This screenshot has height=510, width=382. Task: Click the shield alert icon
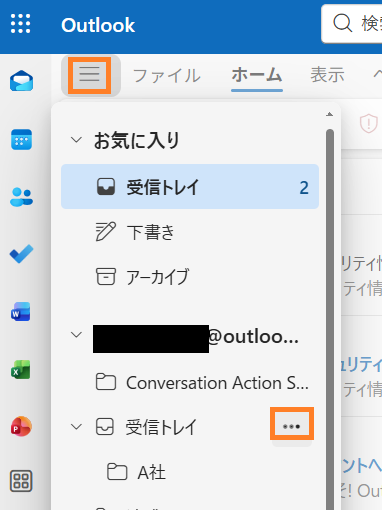click(369, 123)
